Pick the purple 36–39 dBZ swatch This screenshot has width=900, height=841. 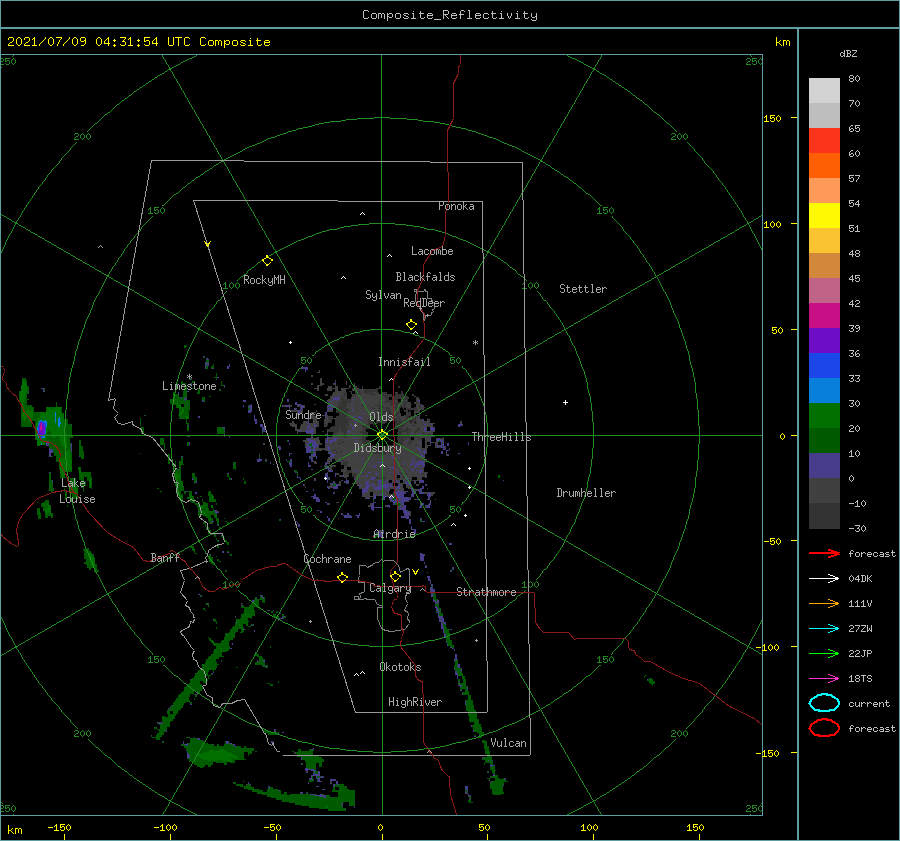(x=824, y=341)
